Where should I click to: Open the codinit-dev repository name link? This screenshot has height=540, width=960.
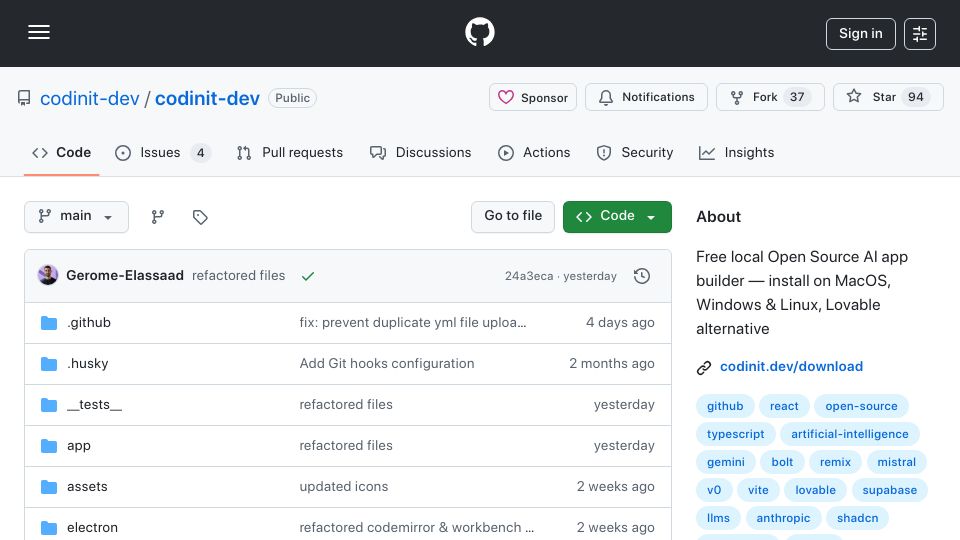[x=207, y=99]
